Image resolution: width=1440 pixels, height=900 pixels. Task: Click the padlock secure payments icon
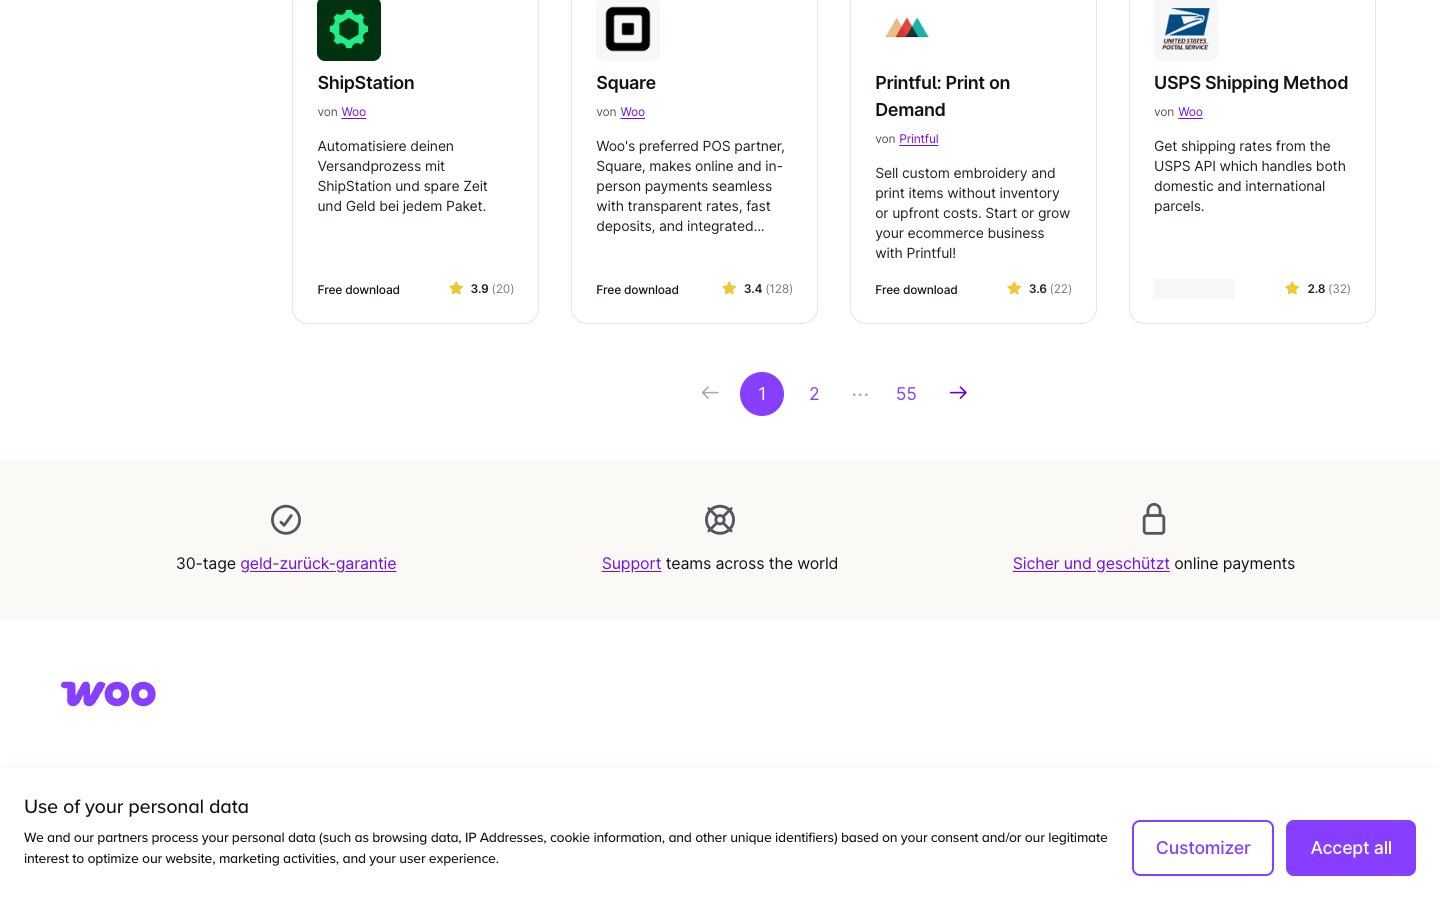pyautogui.click(x=1154, y=519)
